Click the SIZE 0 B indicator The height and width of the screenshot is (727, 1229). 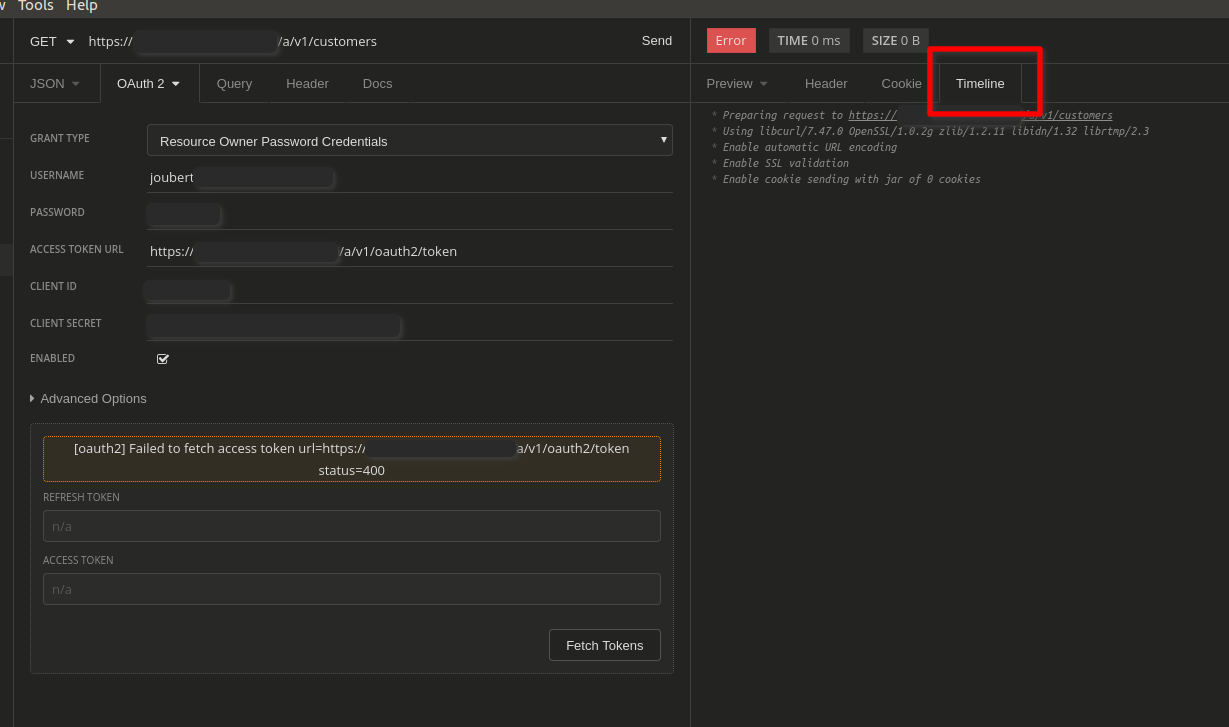pyautogui.click(x=896, y=41)
